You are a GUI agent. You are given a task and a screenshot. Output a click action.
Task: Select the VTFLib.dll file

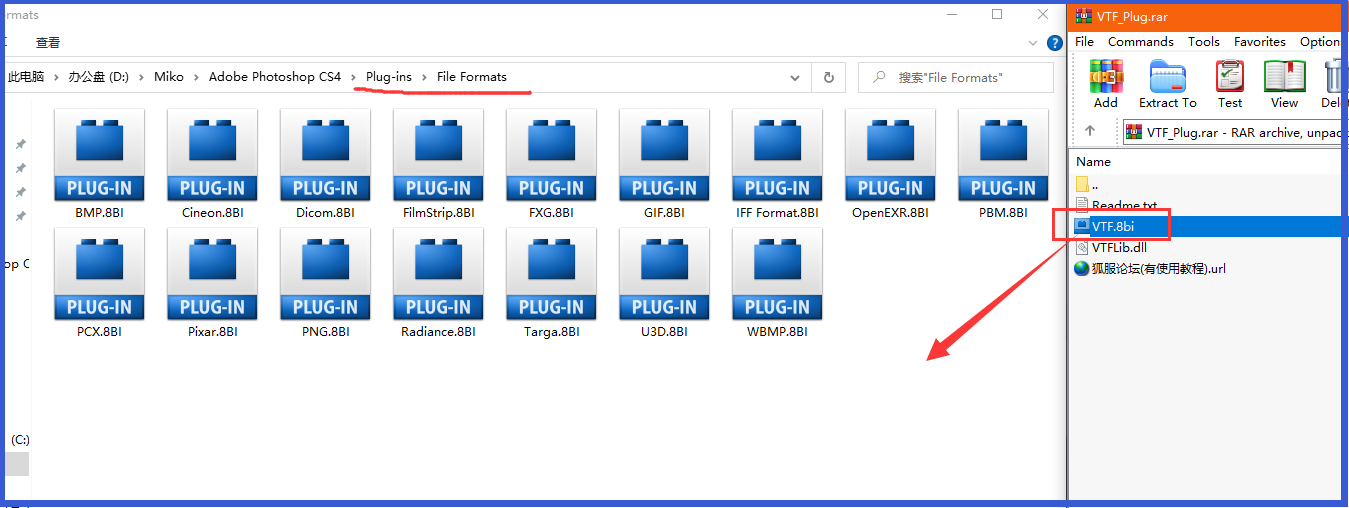[x=1118, y=247]
